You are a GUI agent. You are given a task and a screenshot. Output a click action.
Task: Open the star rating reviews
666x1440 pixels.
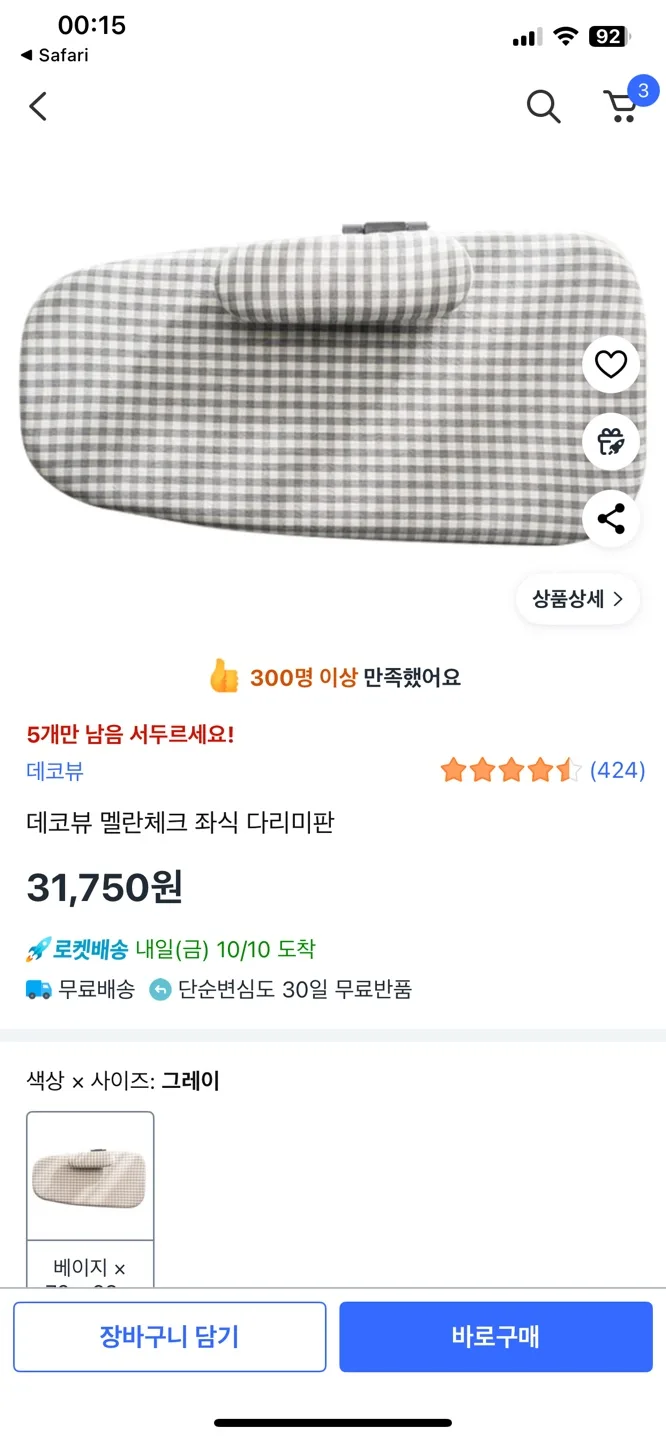pyautogui.click(x=510, y=770)
